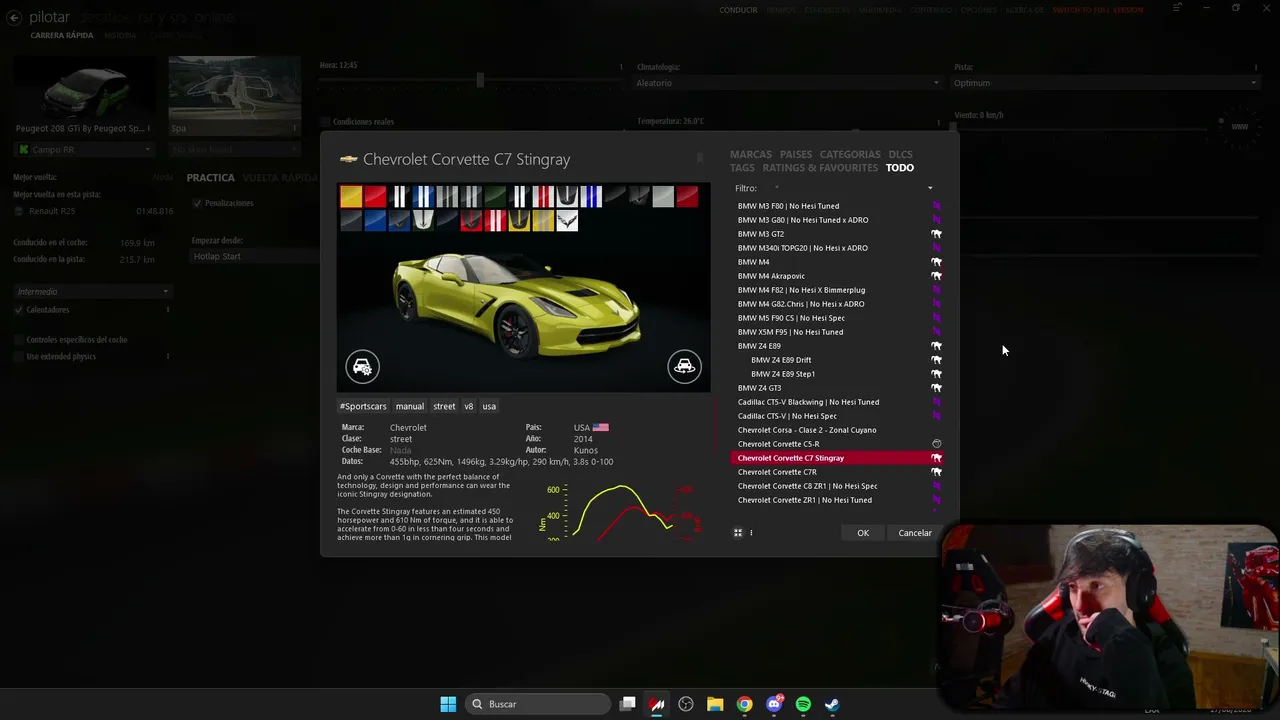Click the round badge on Chevrolet Corvette C5-R row
Image resolution: width=1280 pixels, height=720 pixels.
(x=937, y=444)
